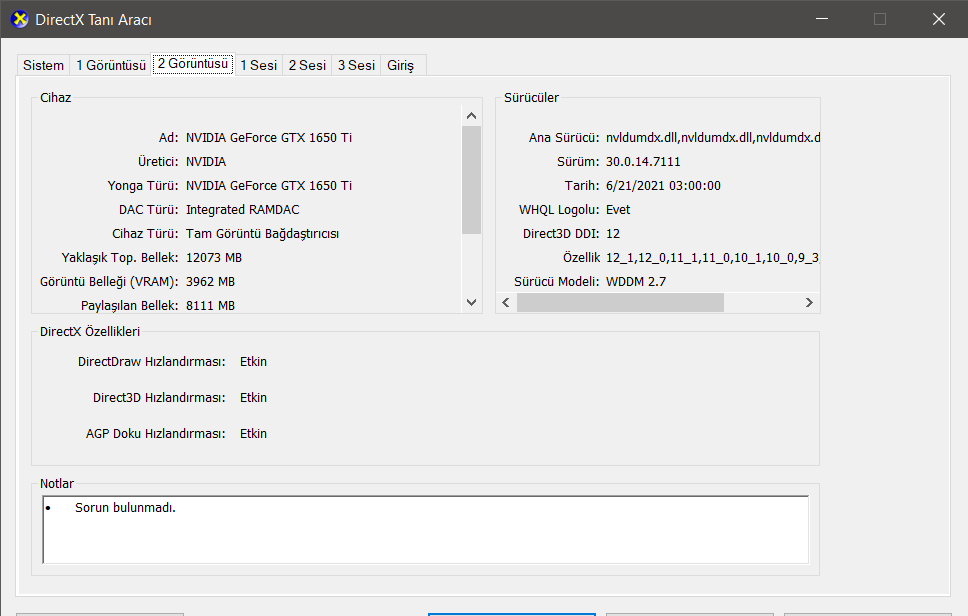The width and height of the screenshot is (968, 616).
Task: Click the Özellik levels value '12_1,12_0...'
Action: (712, 258)
